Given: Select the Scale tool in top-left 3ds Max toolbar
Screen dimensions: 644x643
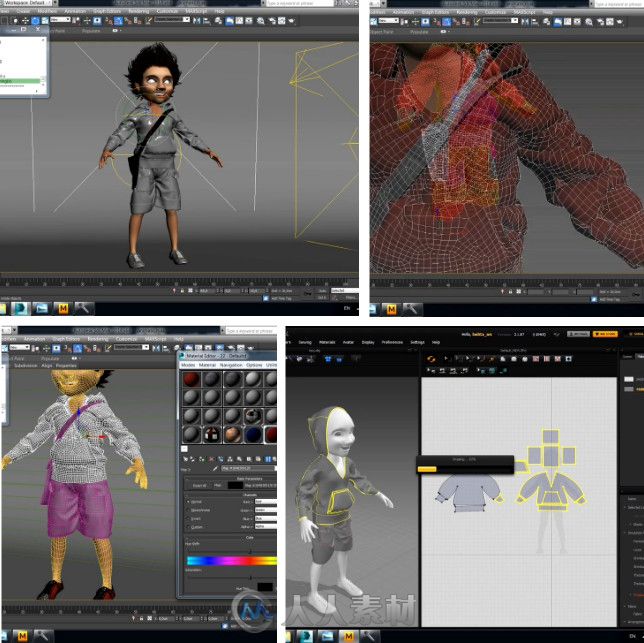Looking at the screenshot, I should tap(45, 21).
